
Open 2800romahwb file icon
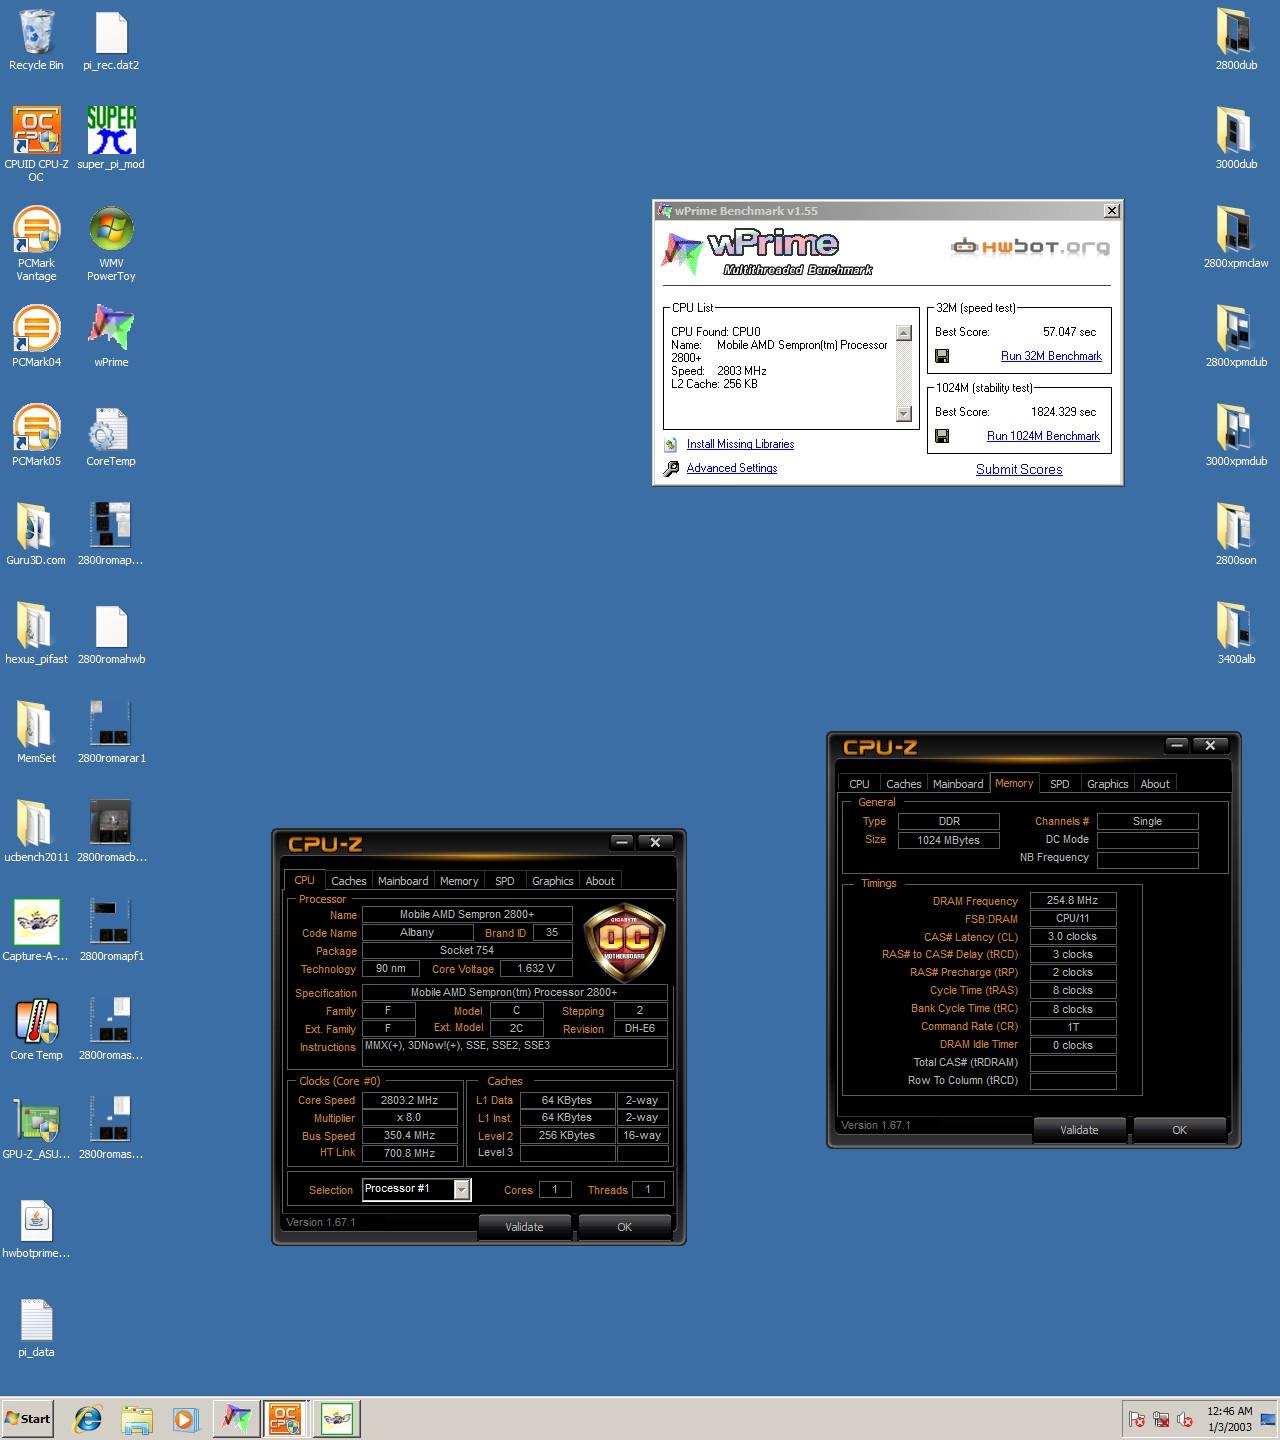click(x=111, y=633)
